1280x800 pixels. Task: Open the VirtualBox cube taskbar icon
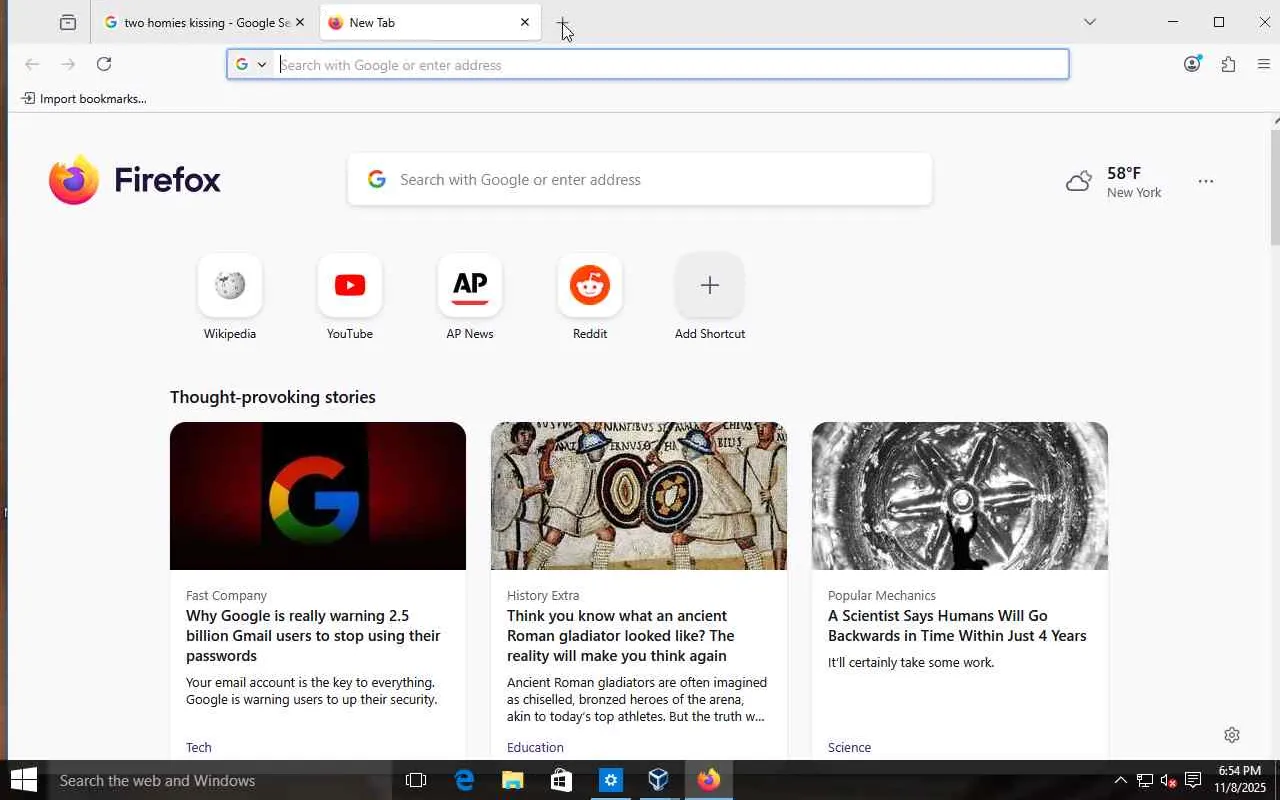(658, 780)
